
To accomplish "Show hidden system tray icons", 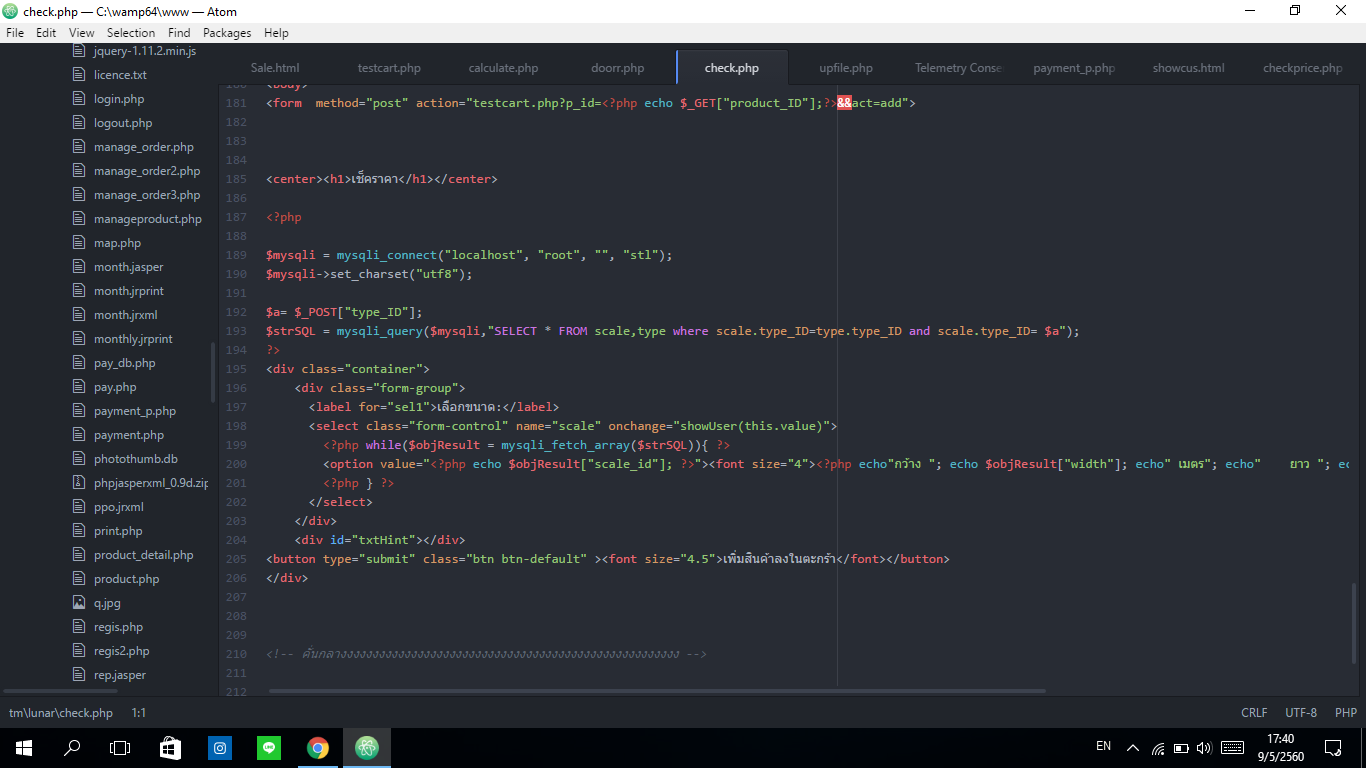I will coord(1133,748).
